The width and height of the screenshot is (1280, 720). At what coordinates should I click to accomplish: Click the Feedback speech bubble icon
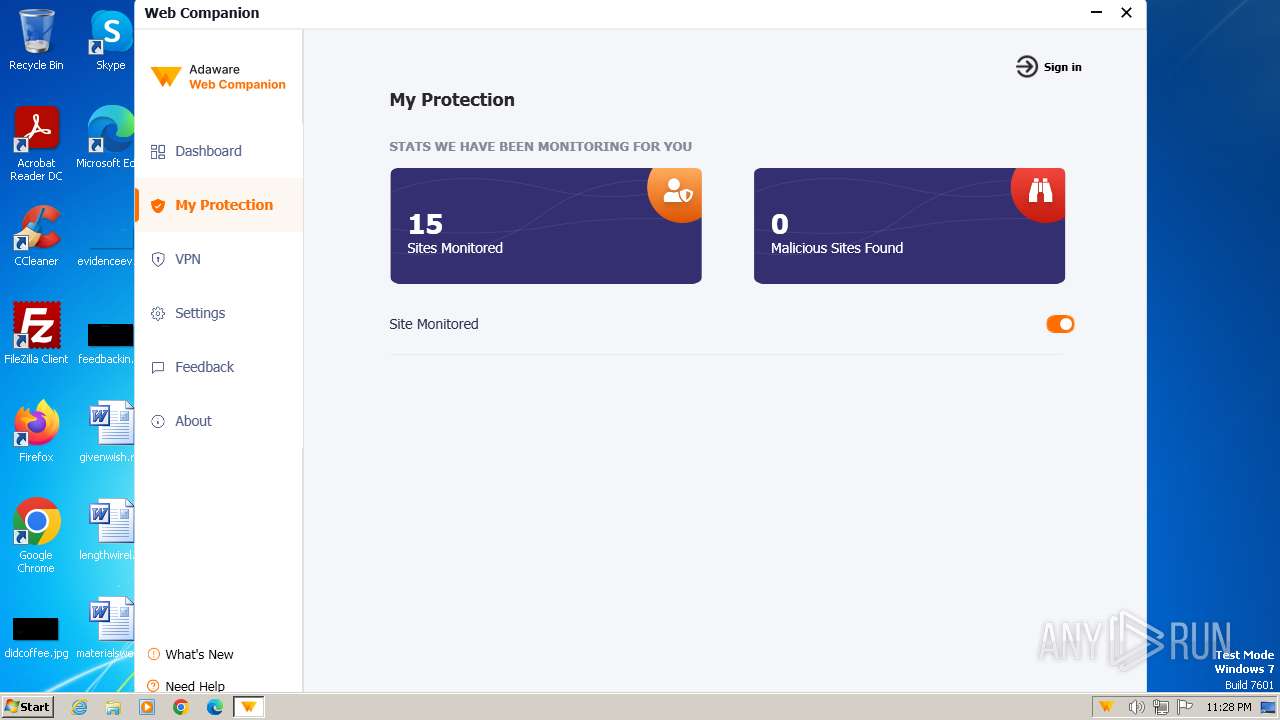click(x=158, y=368)
